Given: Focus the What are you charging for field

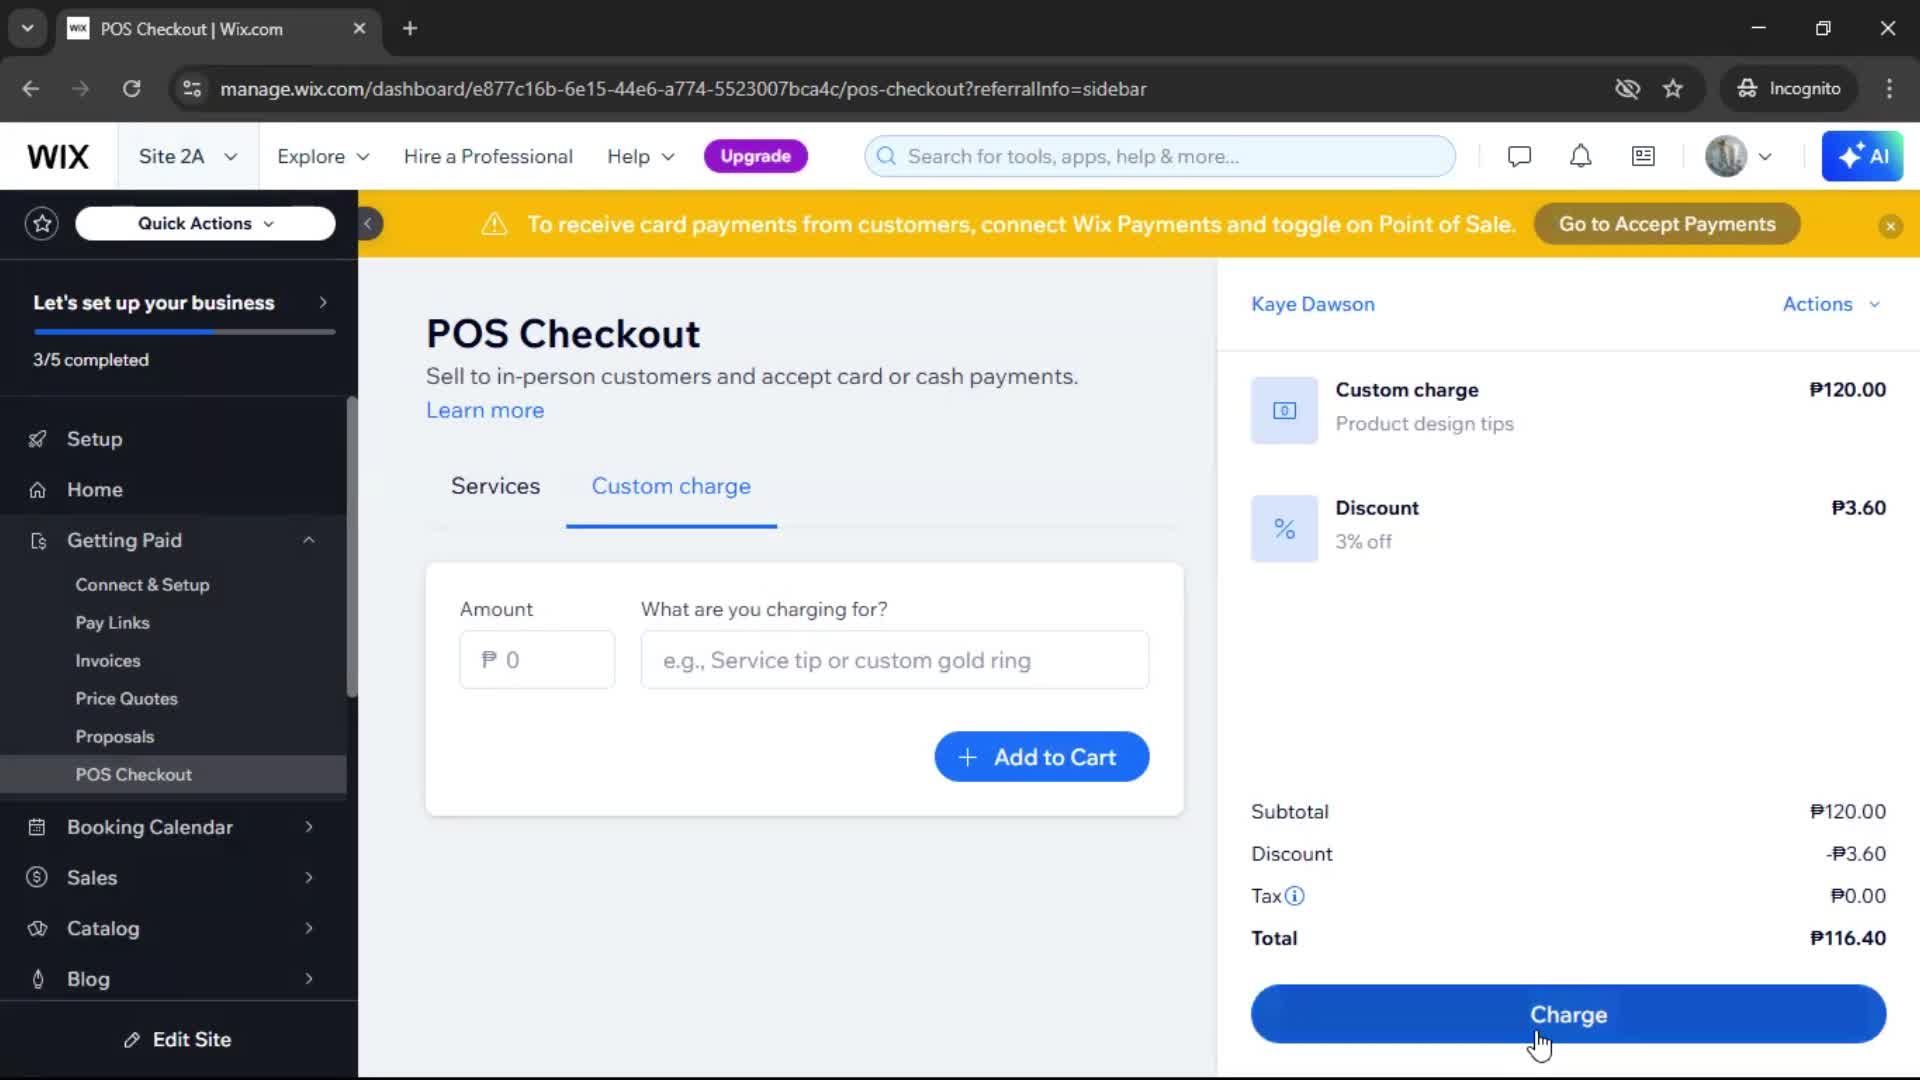Looking at the screenshot, I should click(x=895, y=660).
